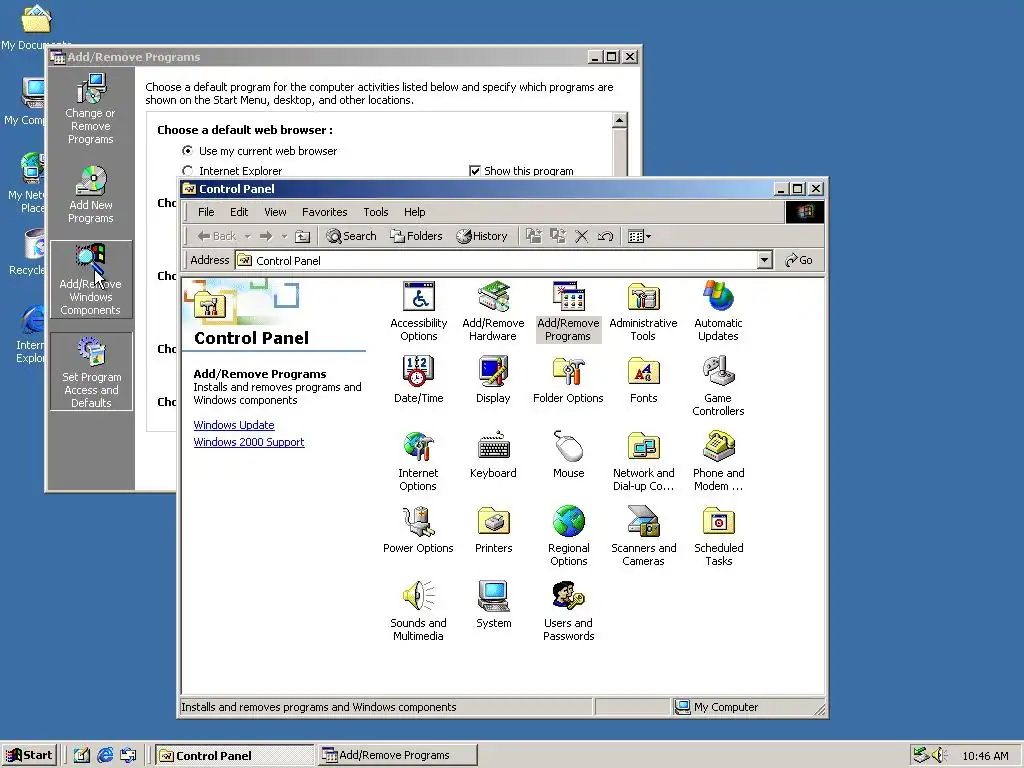1024x768 pixels.
Task: Toggle Show this program checkbox
Action: point(475,171)
